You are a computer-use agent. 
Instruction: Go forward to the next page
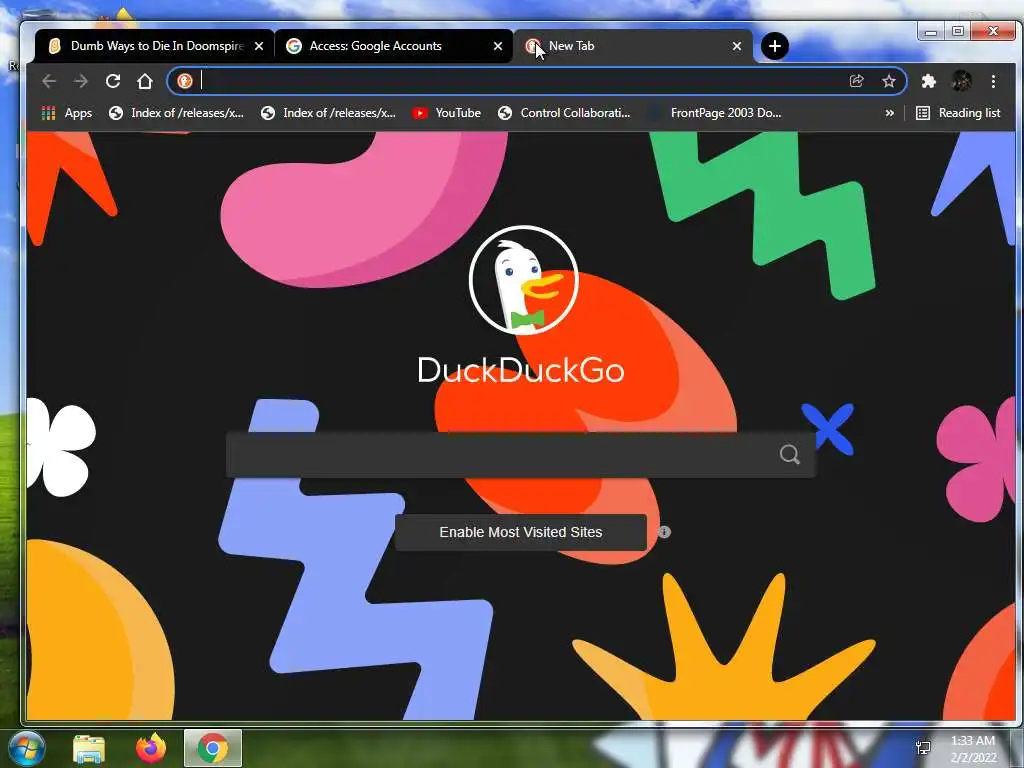click(x=81, y=81)
